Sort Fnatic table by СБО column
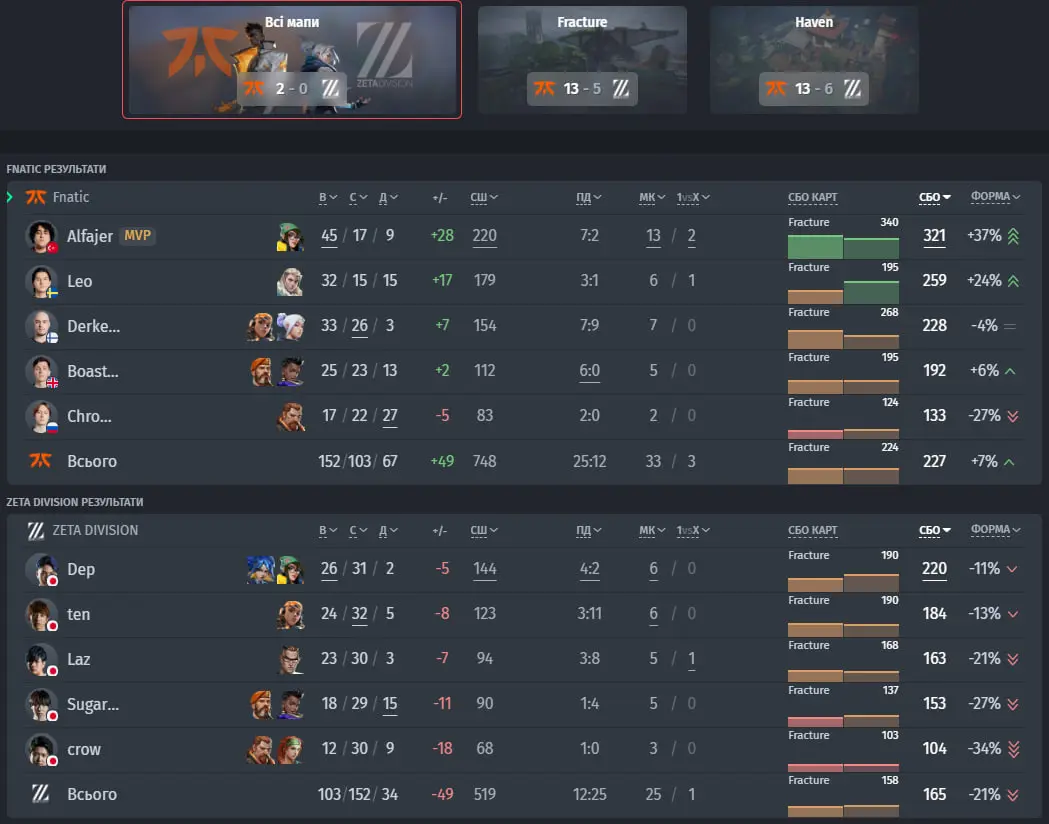 935,197
